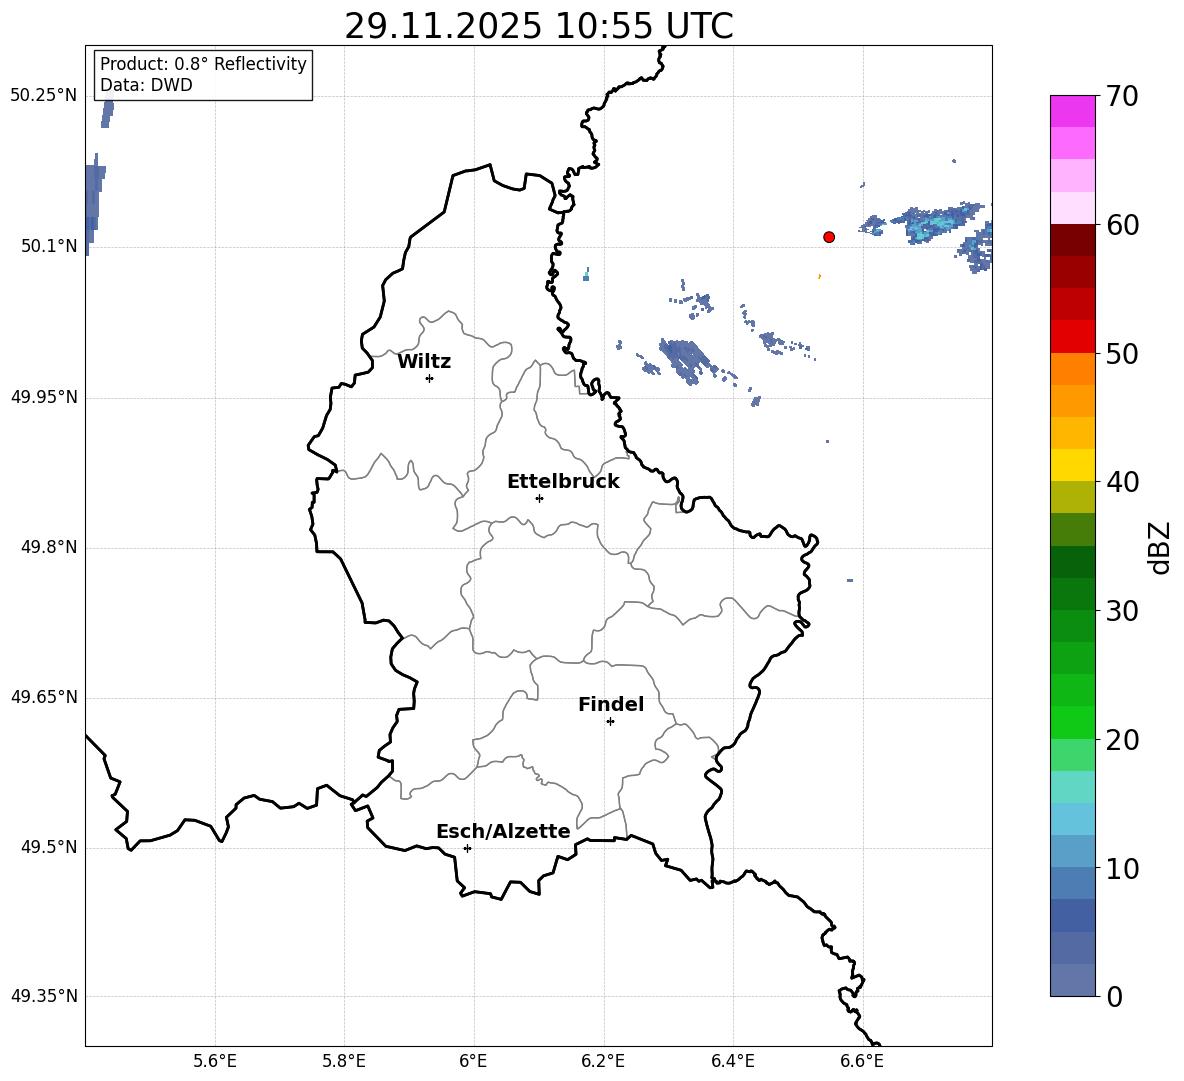Click the Data: DWD text

(146, 85)
